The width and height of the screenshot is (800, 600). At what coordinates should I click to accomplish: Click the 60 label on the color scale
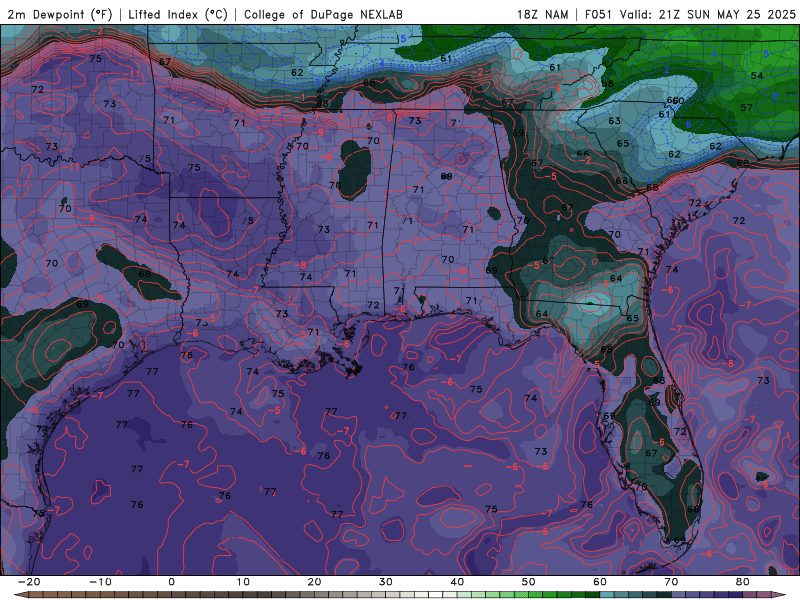click(600, 582)
